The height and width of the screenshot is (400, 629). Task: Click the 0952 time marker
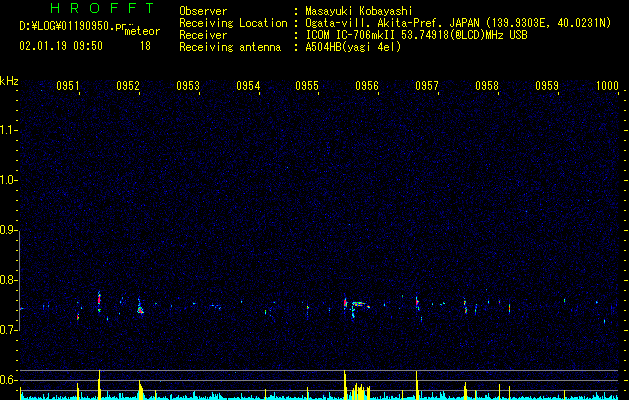pyautogui.click(x=128, y=86)
